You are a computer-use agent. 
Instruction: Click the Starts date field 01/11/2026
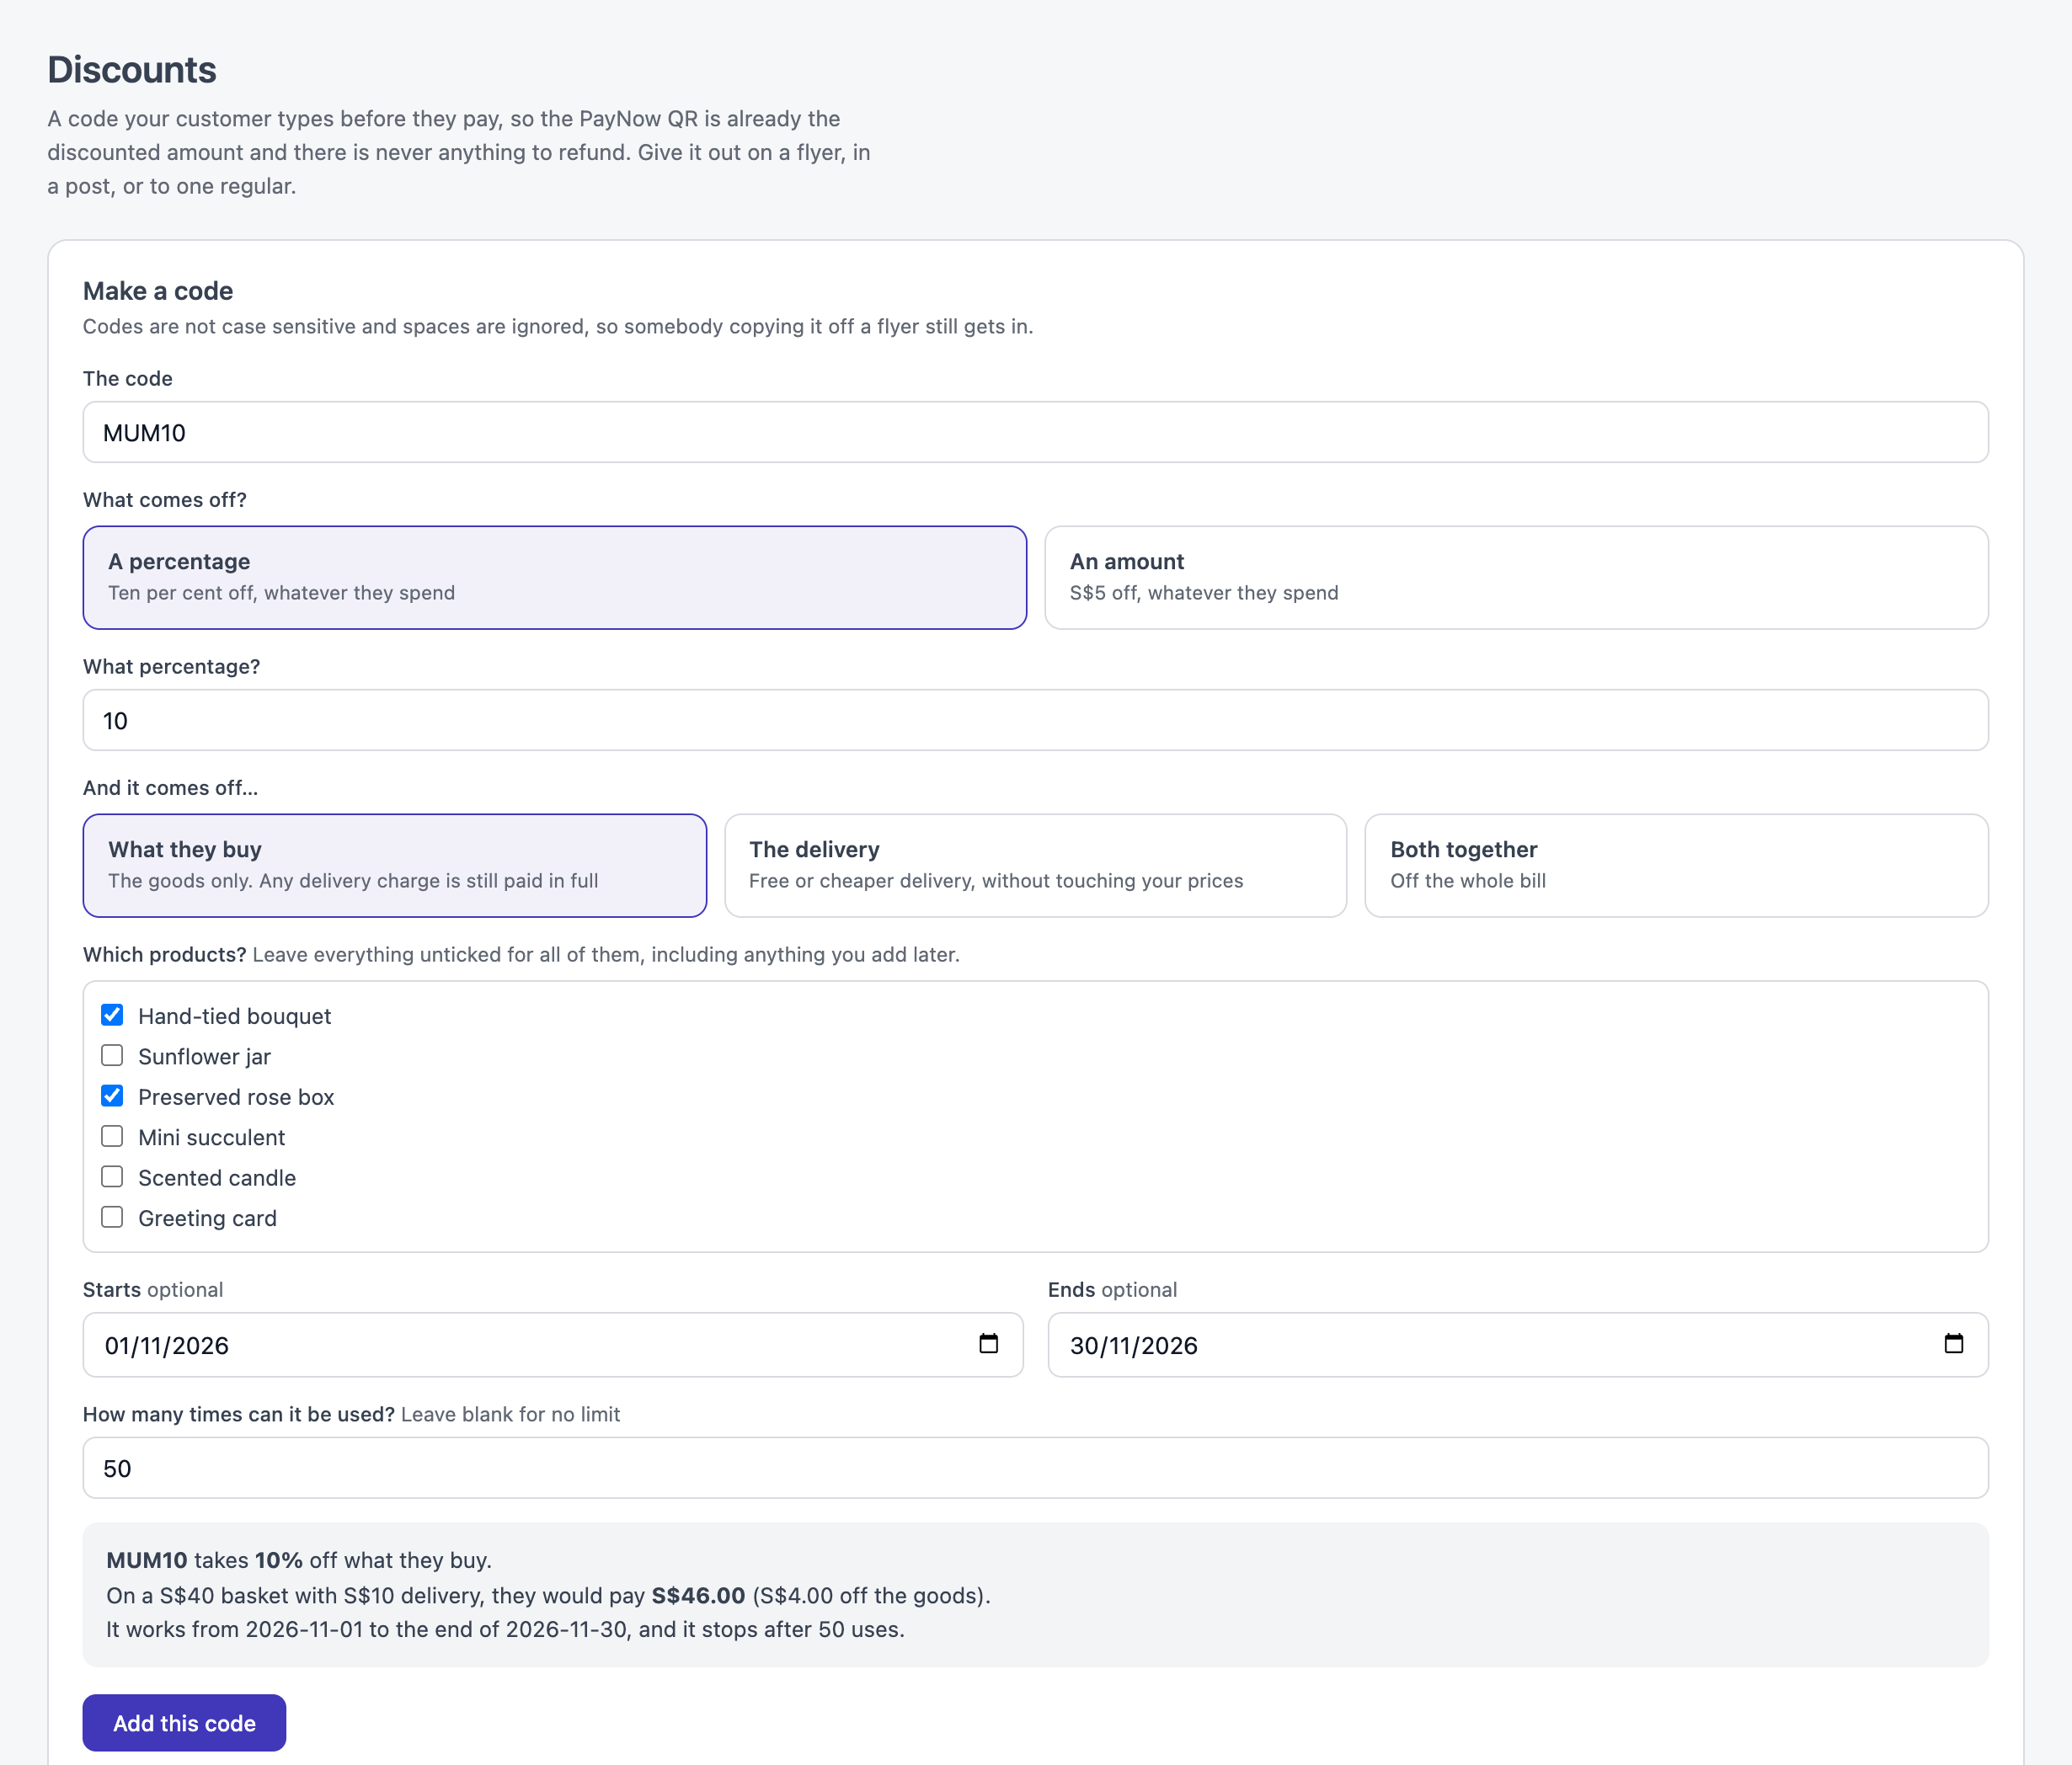pos(553,1344)
